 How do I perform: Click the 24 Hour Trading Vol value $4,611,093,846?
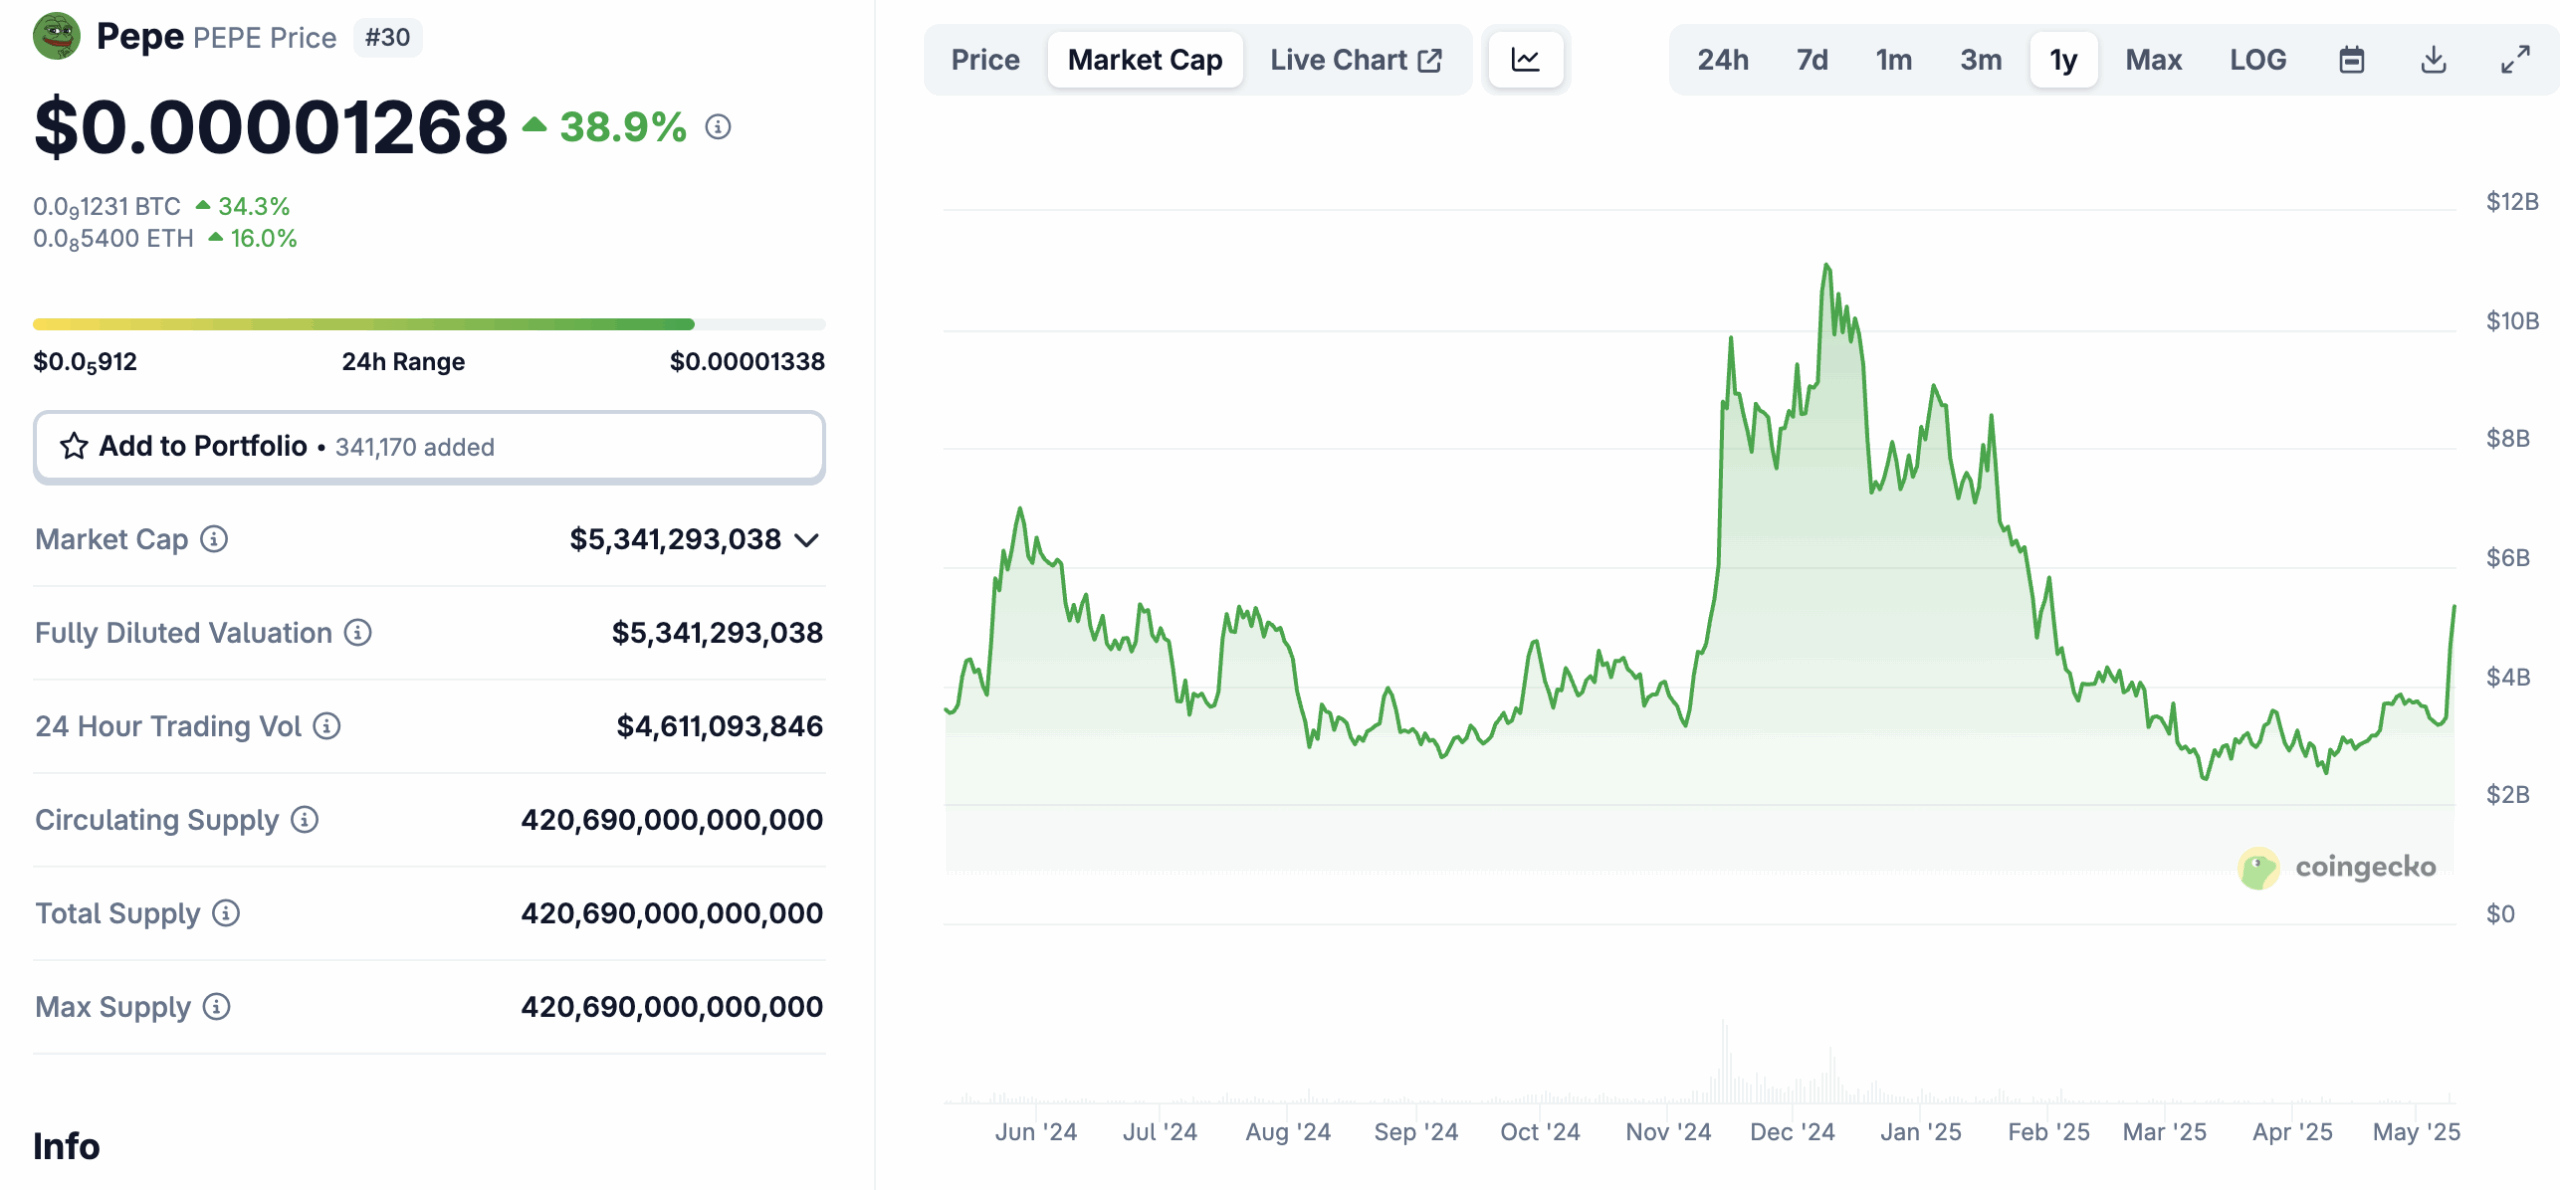click(x=720, y=726)
